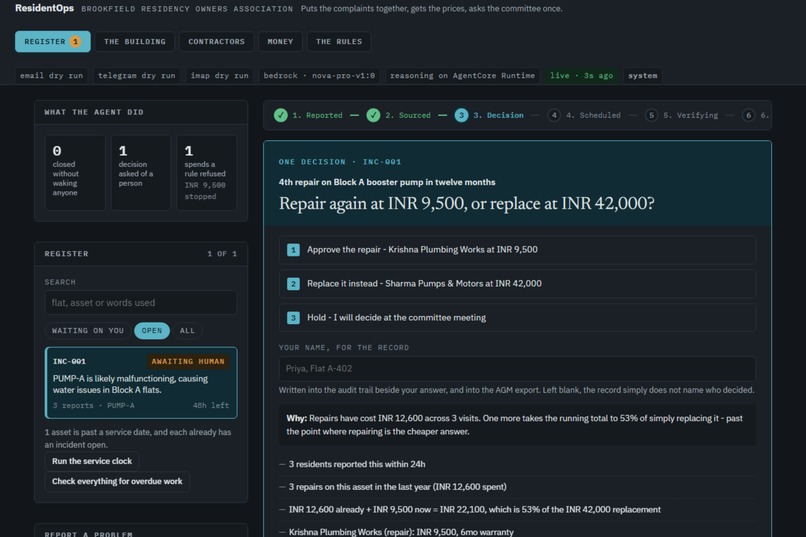Switch to The Building tab
Image resolution: width=806 pixels, height=537 pixels.
point(135,42)
